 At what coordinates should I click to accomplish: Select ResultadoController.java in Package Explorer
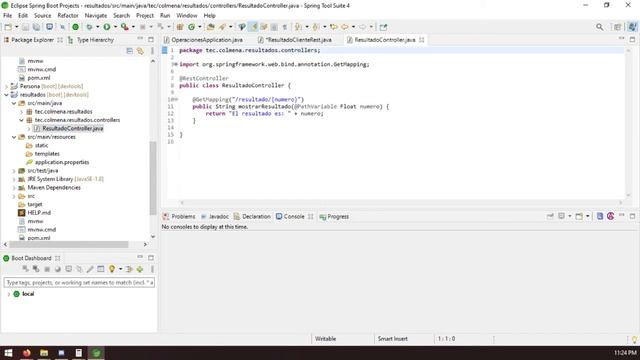(73, 129)
